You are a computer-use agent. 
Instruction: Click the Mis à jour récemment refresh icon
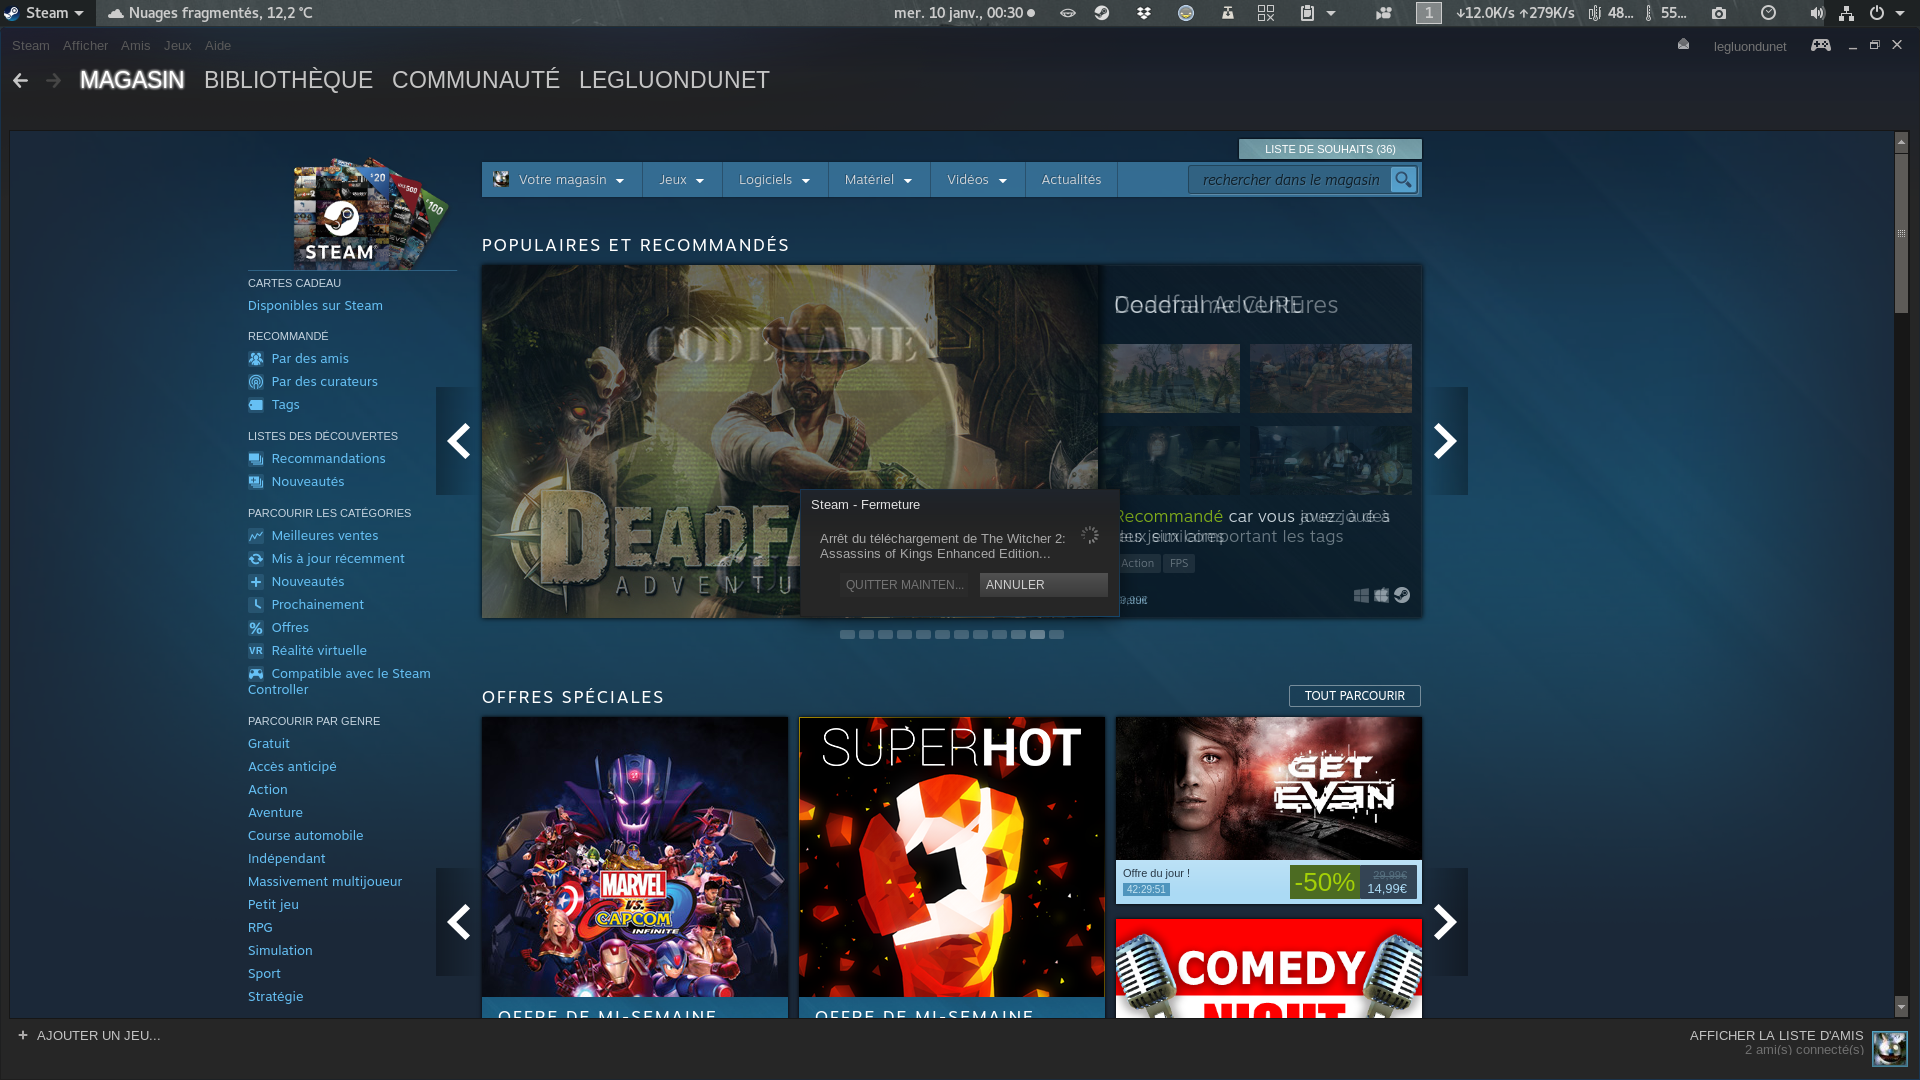[256, 559]
